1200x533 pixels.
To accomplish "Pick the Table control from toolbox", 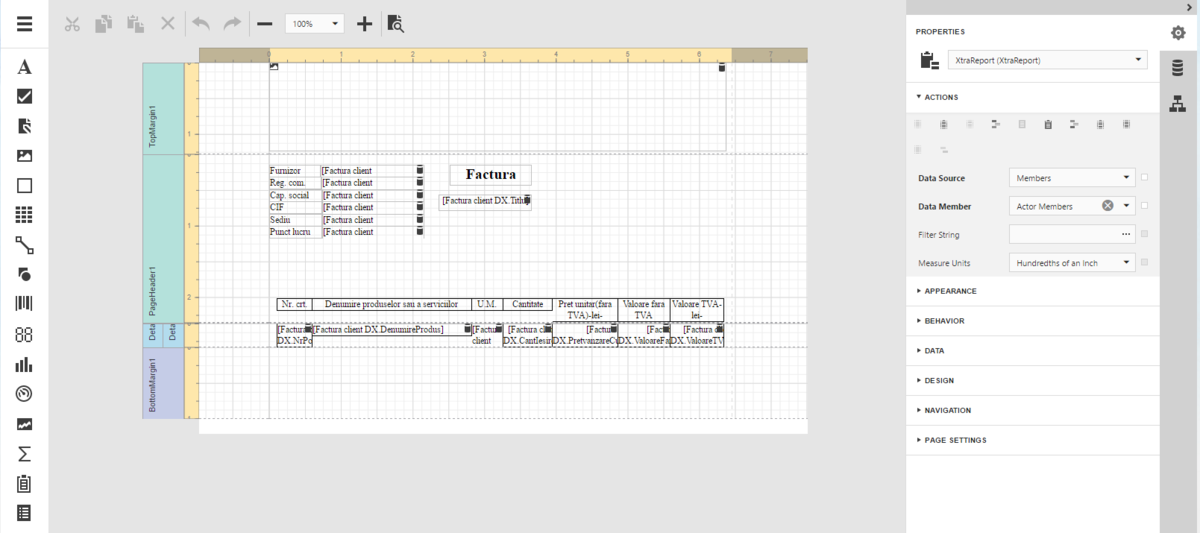I will pyautogui.click(x=24, y=215).
